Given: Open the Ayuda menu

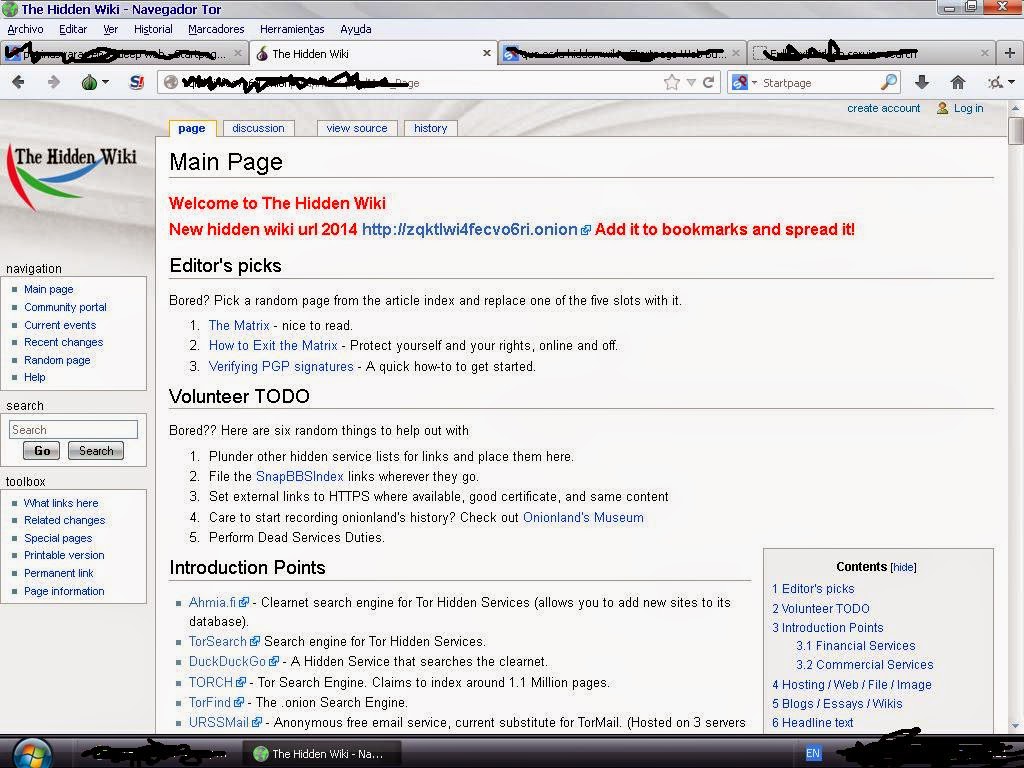Looking at the screenshot, I should tap(356, 29).
